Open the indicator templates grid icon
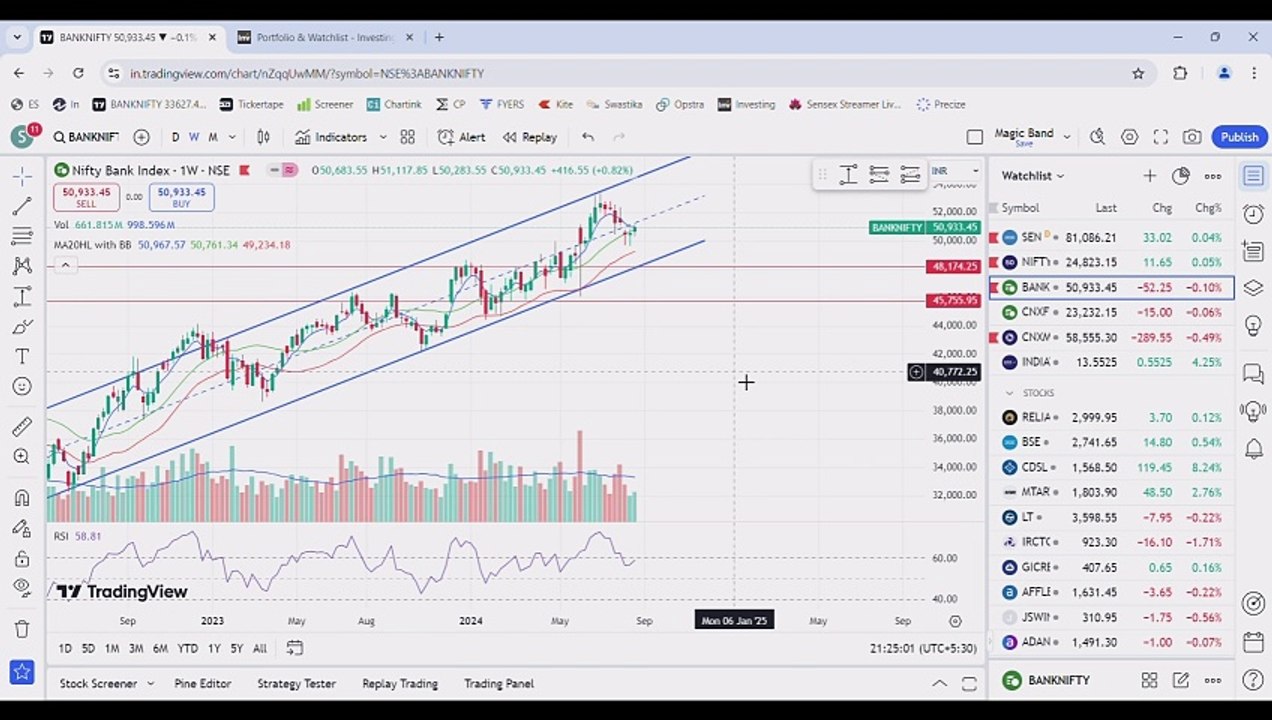The height and width of the screenshot is (720, 1272). click(408, 137)
